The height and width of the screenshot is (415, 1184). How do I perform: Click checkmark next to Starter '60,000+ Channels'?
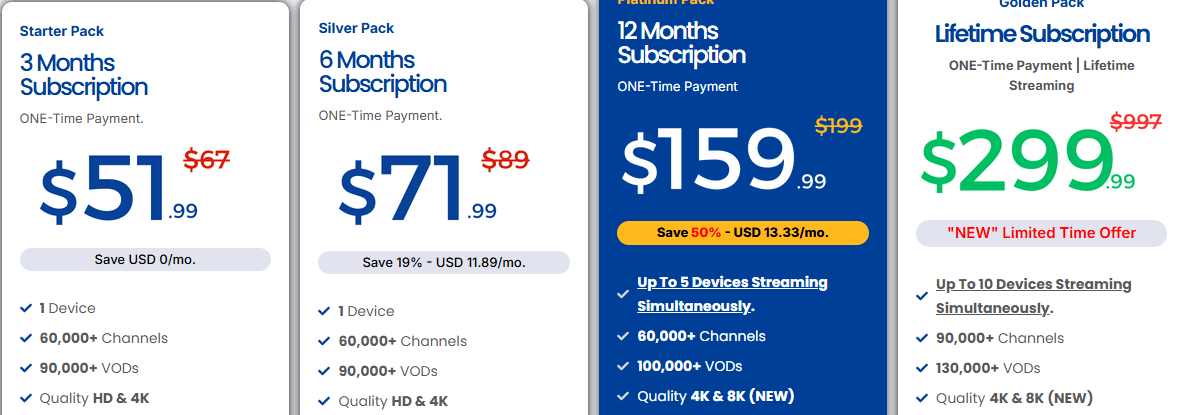25,338
